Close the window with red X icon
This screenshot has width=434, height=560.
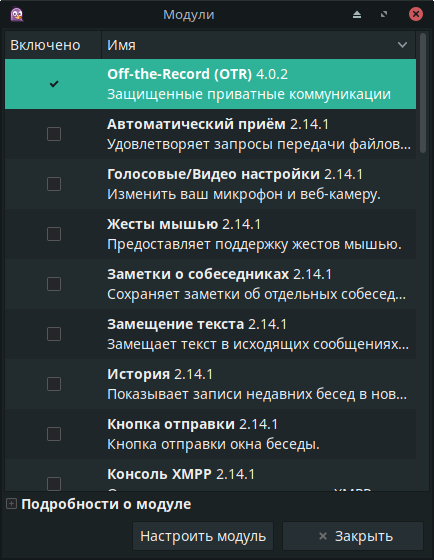tap(416, 14)
